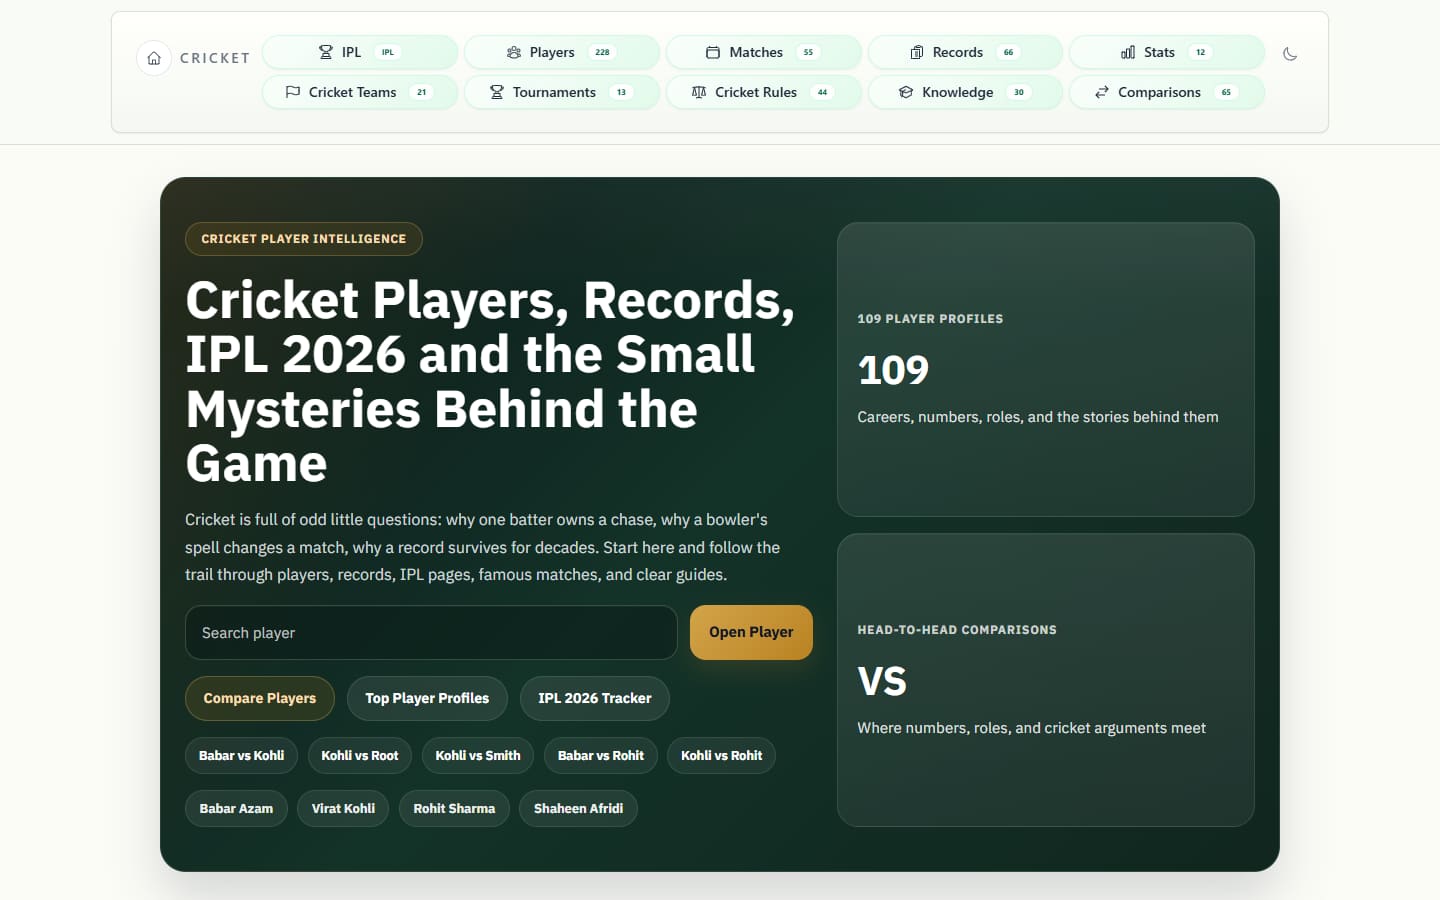
Task: Click the 55 count badge on Matches
Action: point(808,52)
